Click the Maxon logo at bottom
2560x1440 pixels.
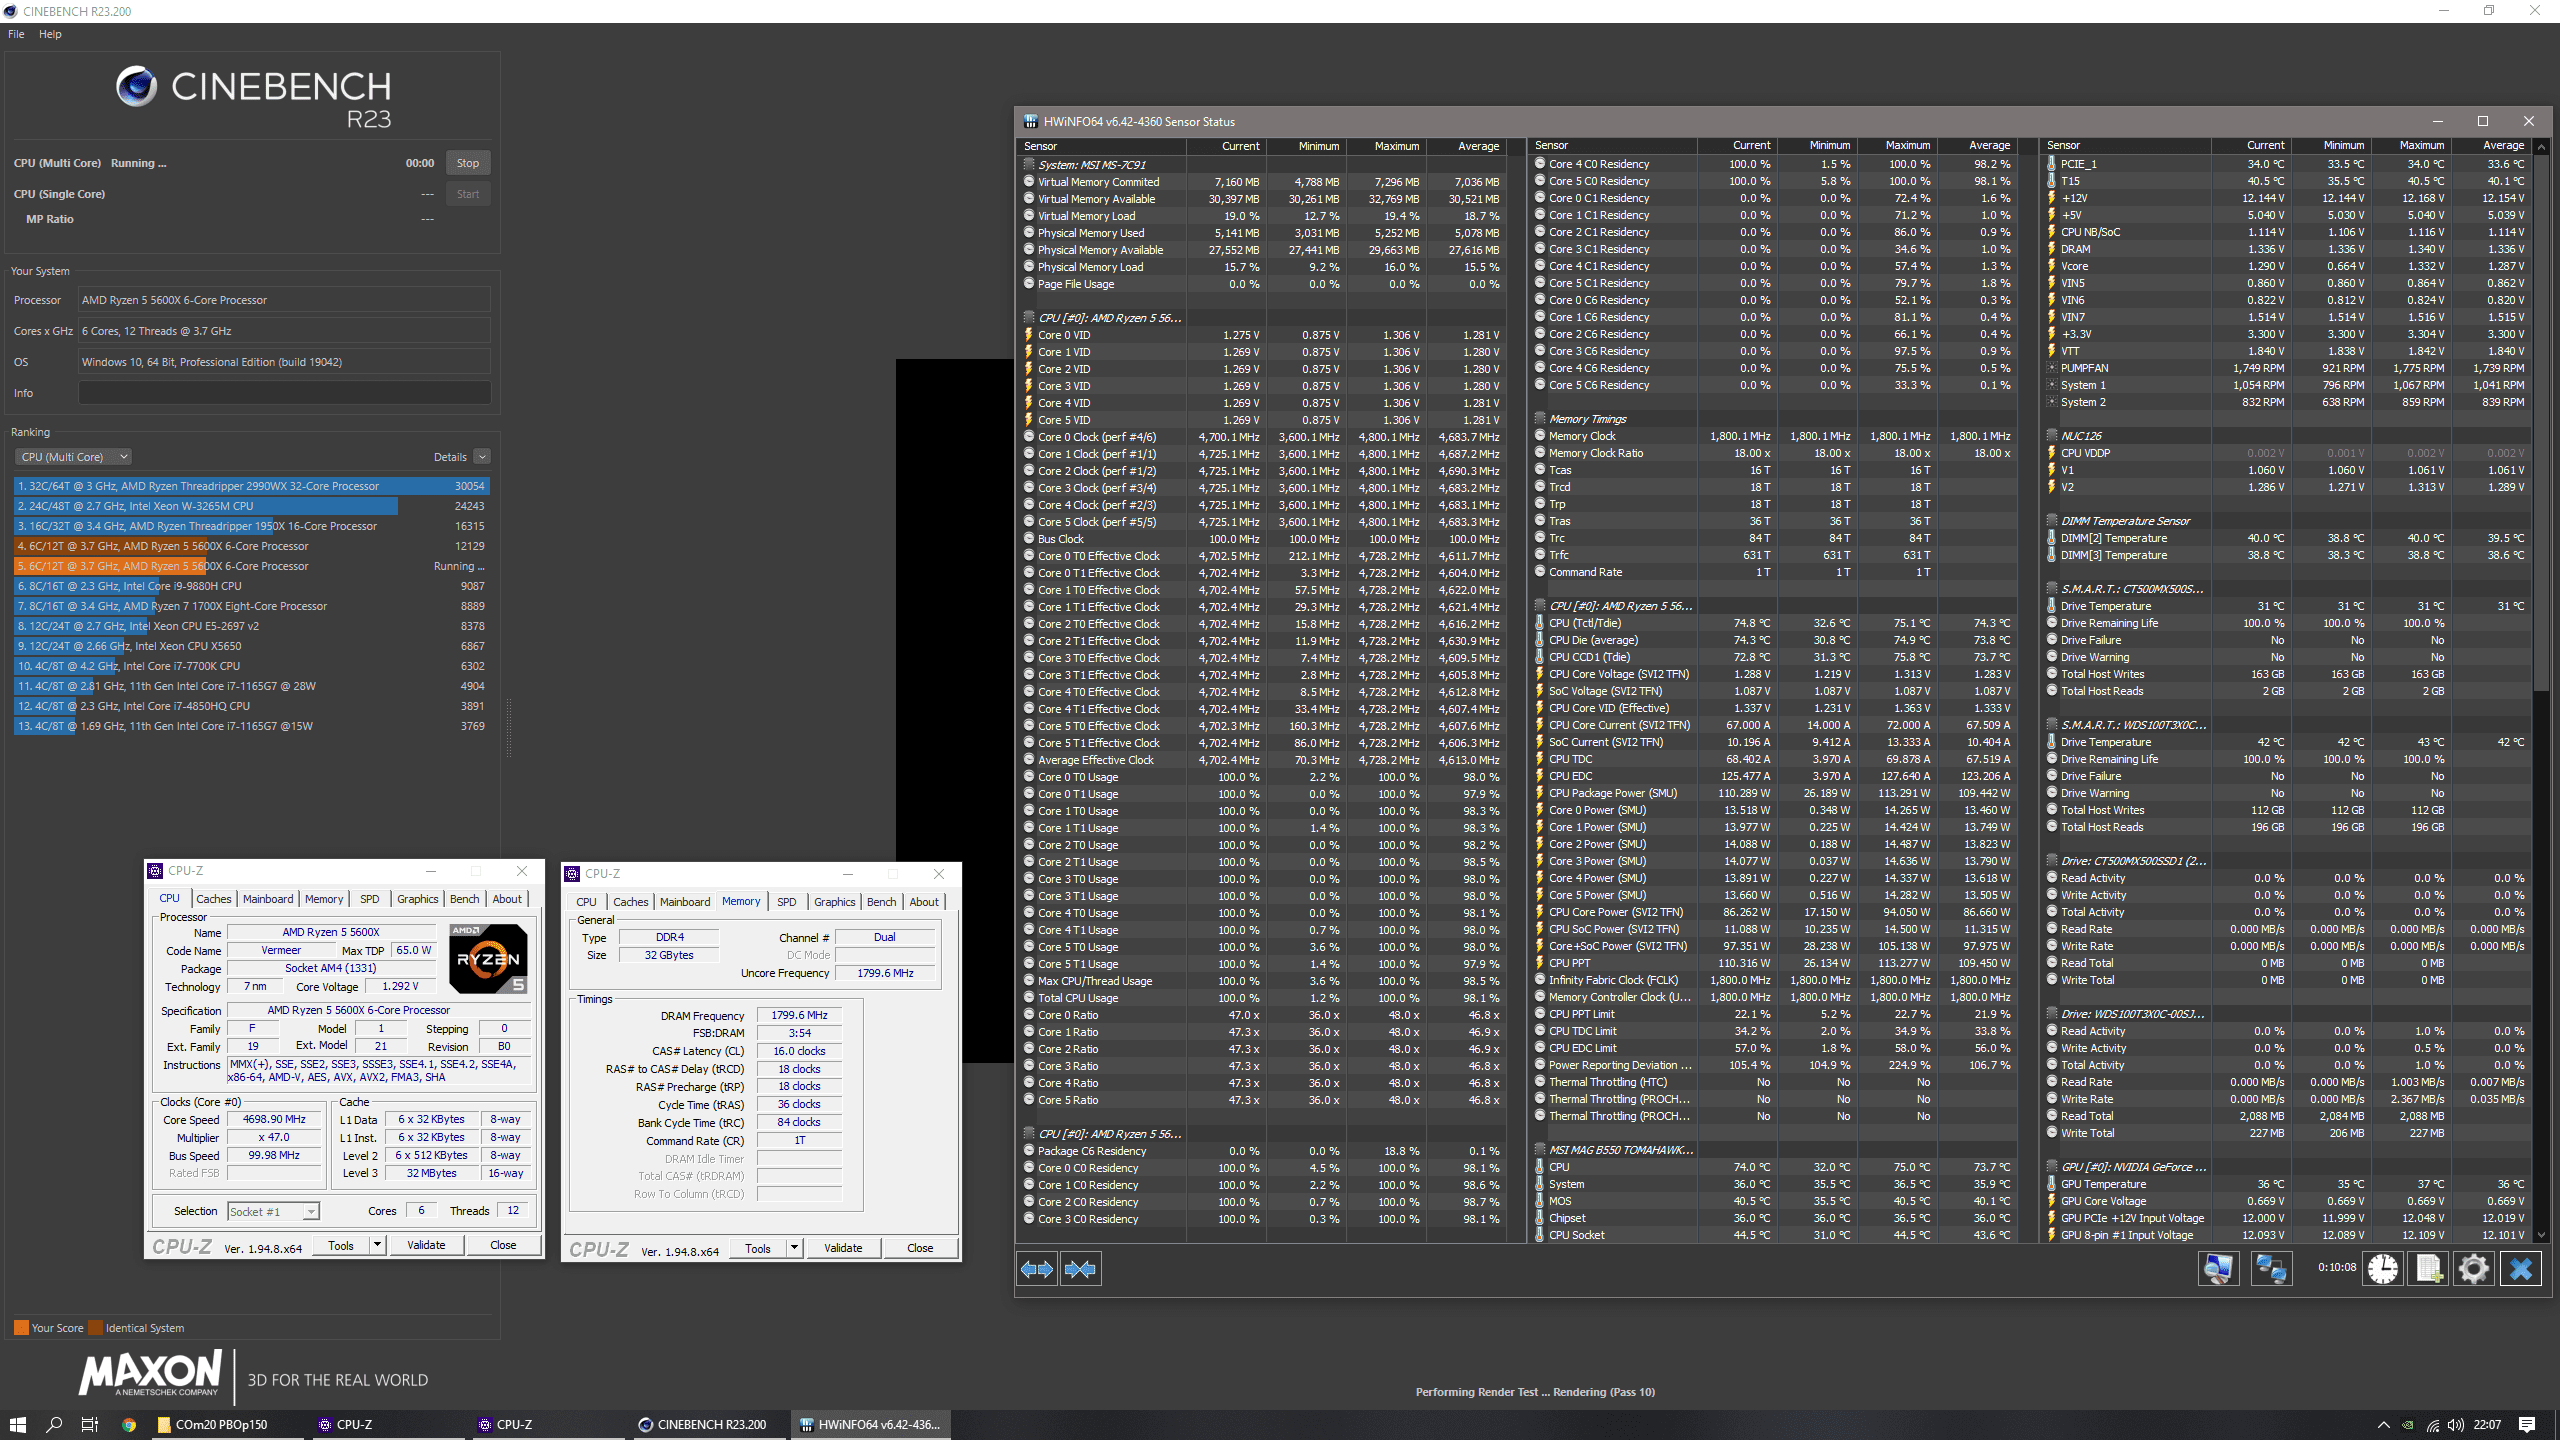[x=151, y=1373]
